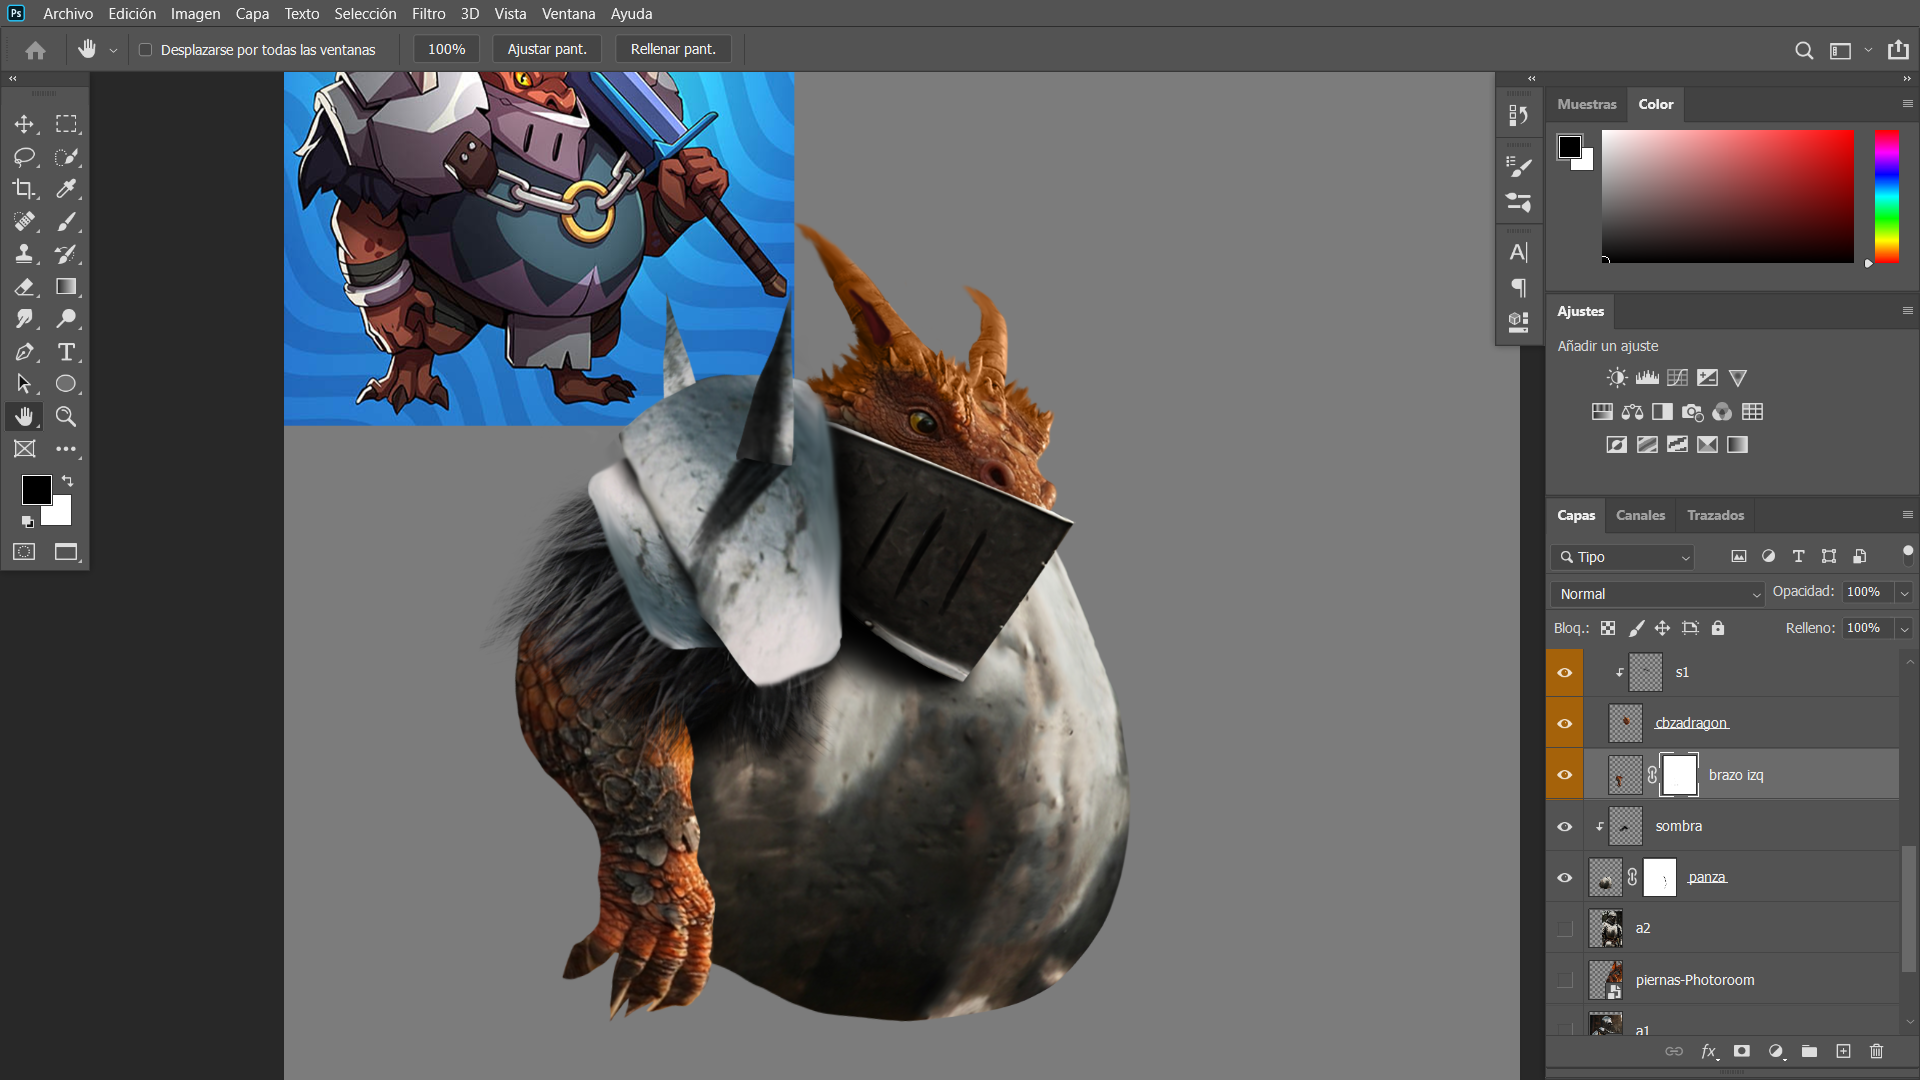Click the Rellenar pant. button

click(x=673, y=49)
